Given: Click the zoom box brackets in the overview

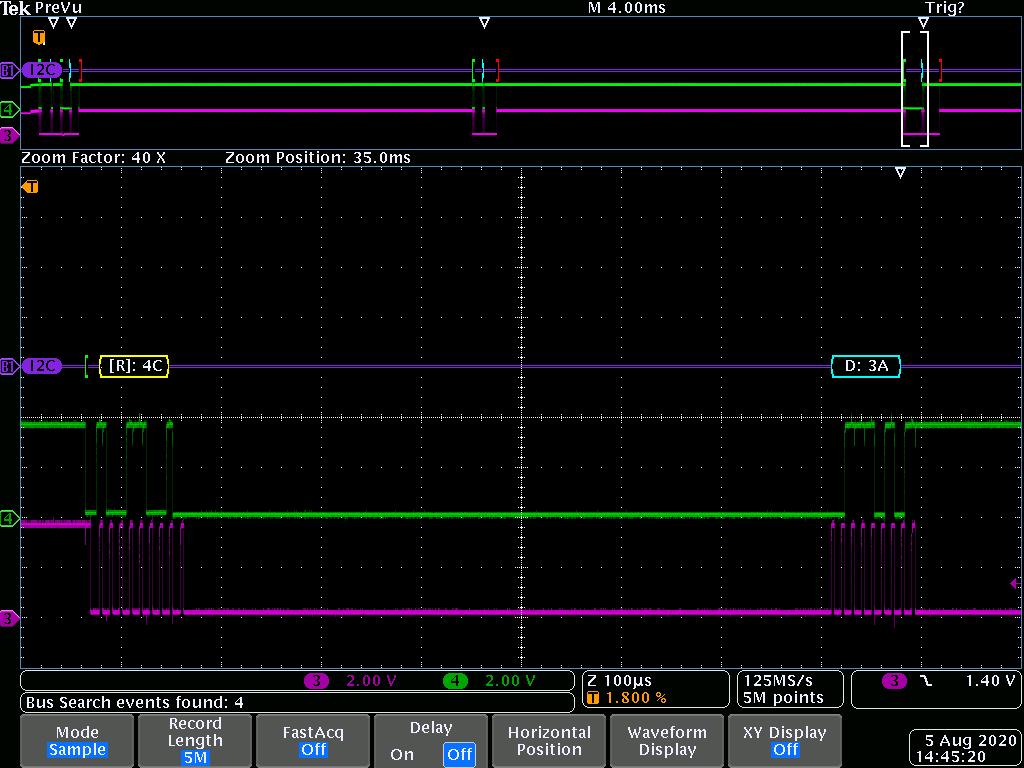Looking at the screenshot, I should 915,89.
